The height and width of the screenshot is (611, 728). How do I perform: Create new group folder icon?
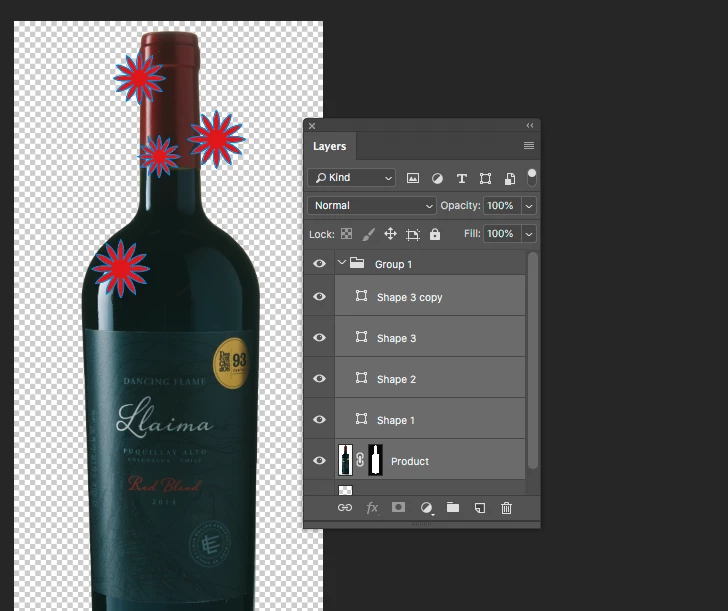(x=453, y=507)
